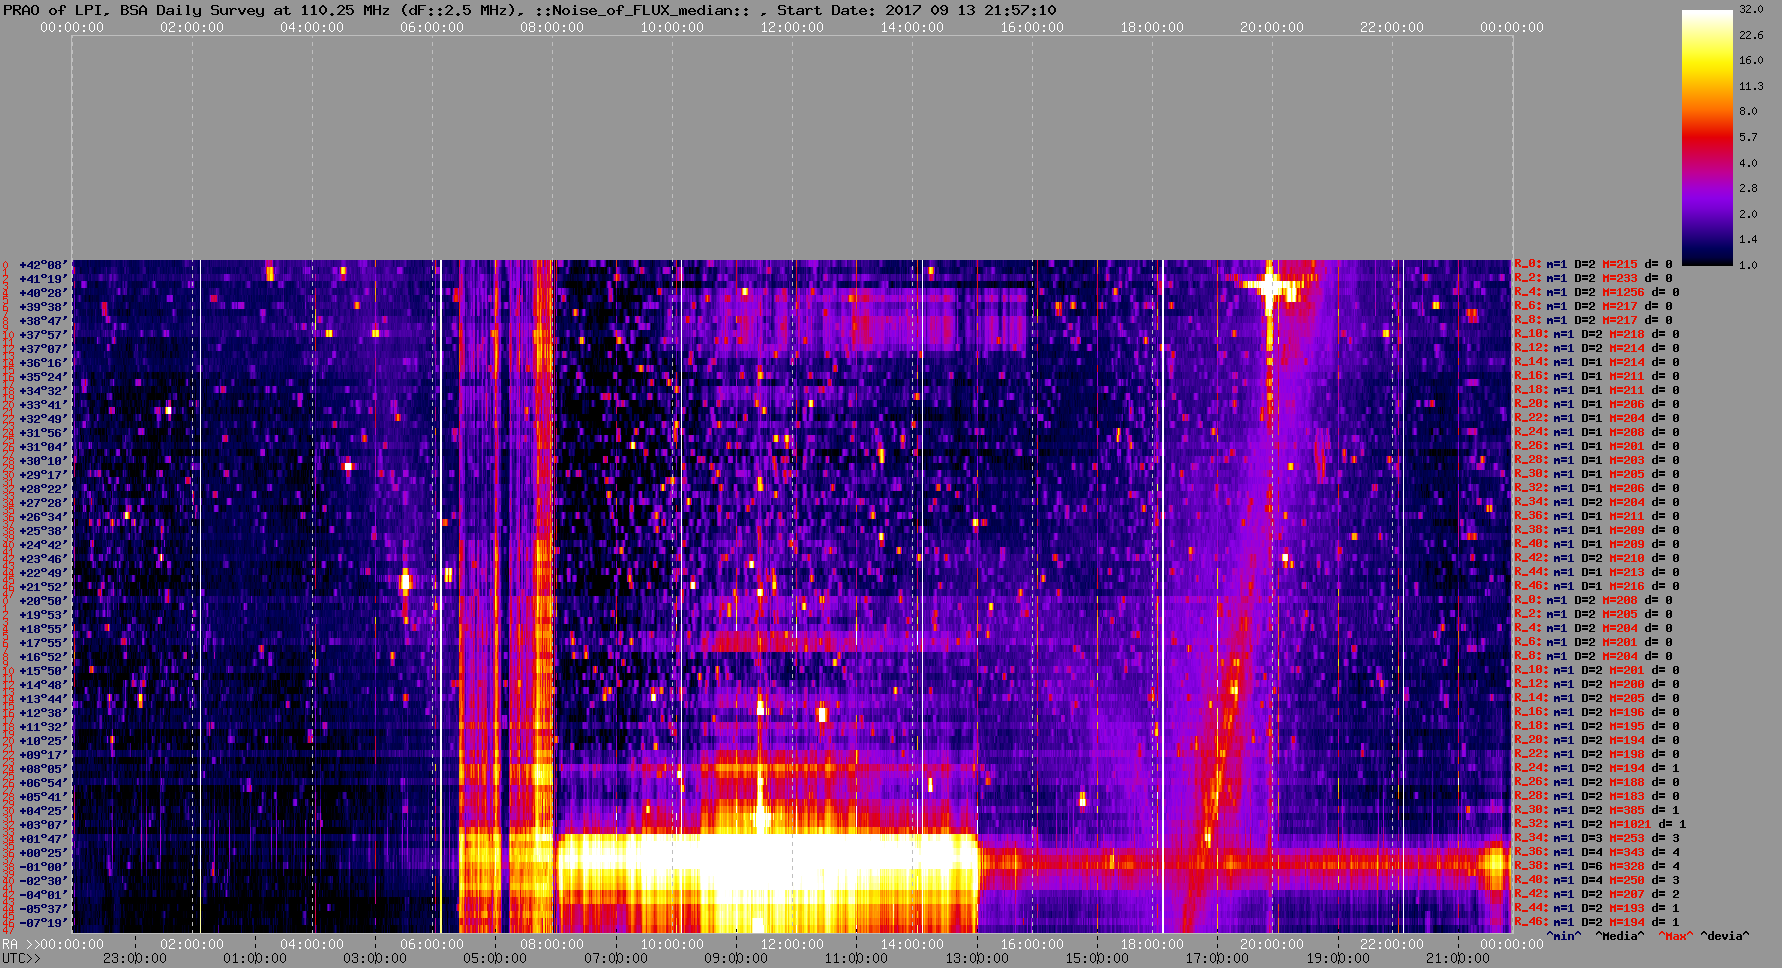1782x968 pixels.
Task: Click the +04°25' declination label
Action: coord(43,811)
